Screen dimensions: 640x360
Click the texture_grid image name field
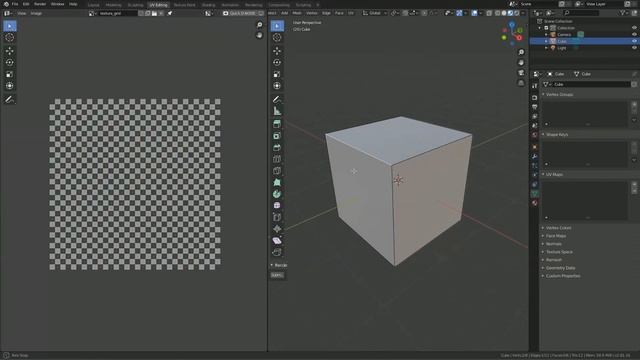[x=118, y=13]
